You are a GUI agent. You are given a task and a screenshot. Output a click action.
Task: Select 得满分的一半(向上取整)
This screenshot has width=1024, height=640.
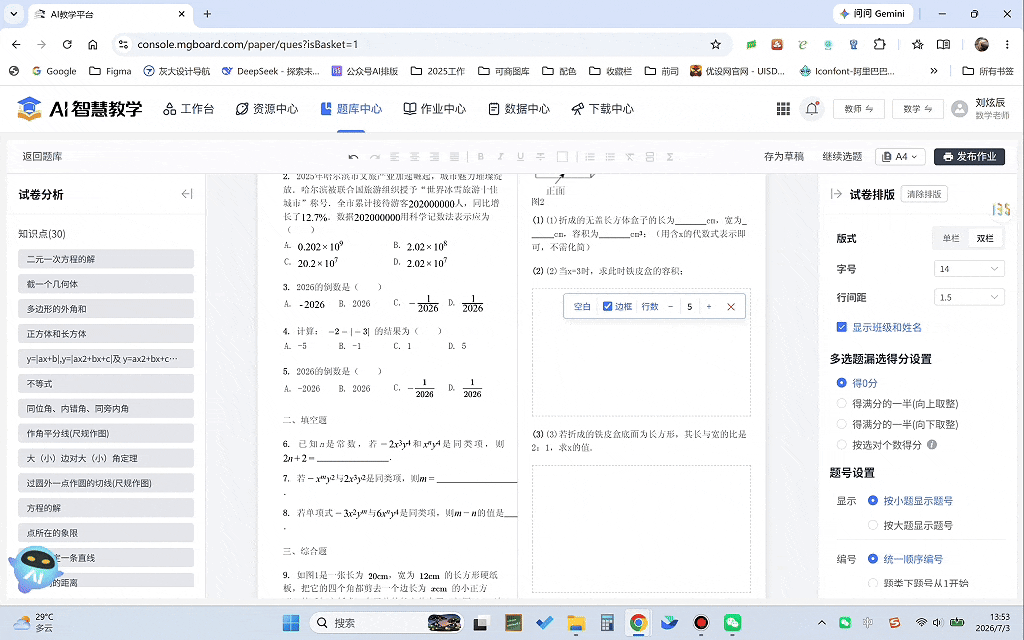(842, 404)
